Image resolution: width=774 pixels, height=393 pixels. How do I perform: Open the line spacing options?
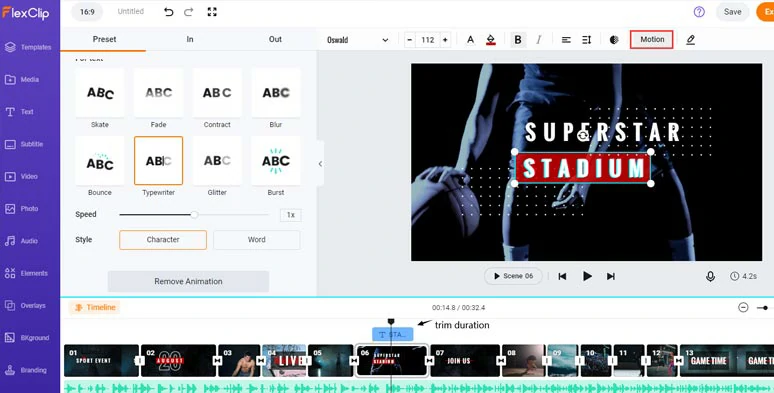(x=586, y=40)
